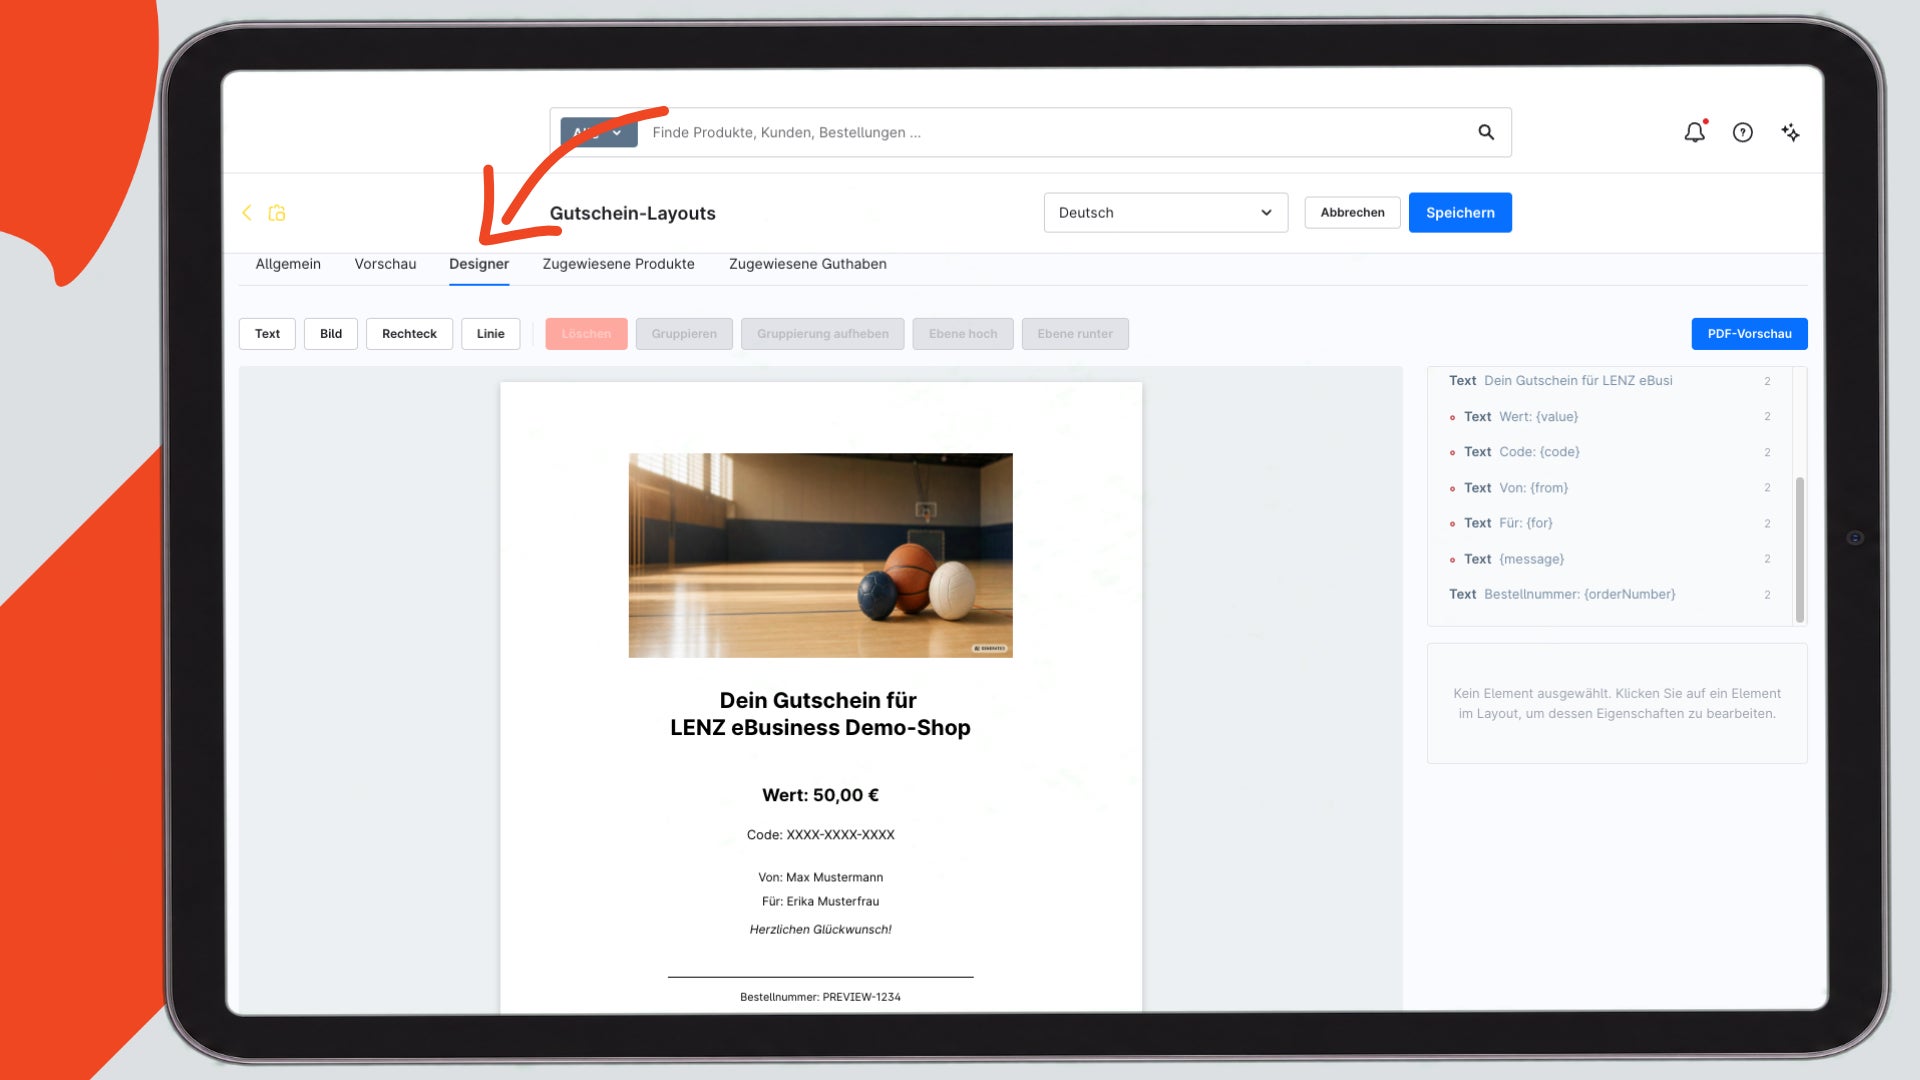Add a Linie element
1920x1080 pixels.
[490, 334]
